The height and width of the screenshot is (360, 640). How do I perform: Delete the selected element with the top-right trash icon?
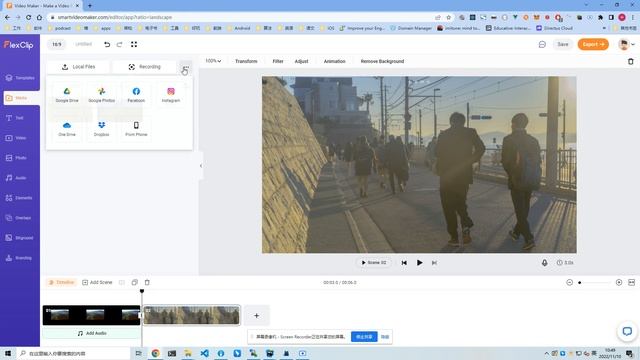[x=631, y=61]
